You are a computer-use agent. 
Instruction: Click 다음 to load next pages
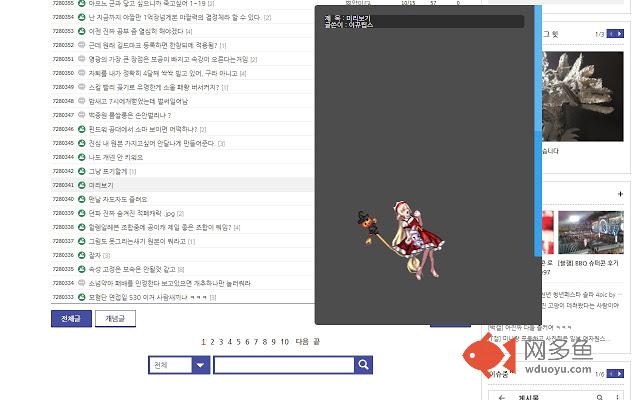(x=302, y=342)
